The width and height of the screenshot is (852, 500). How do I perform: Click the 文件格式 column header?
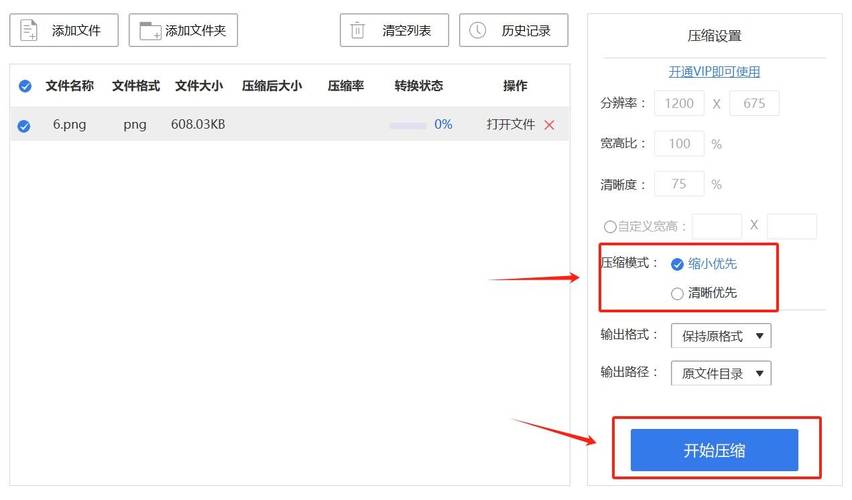coord(136,86)
